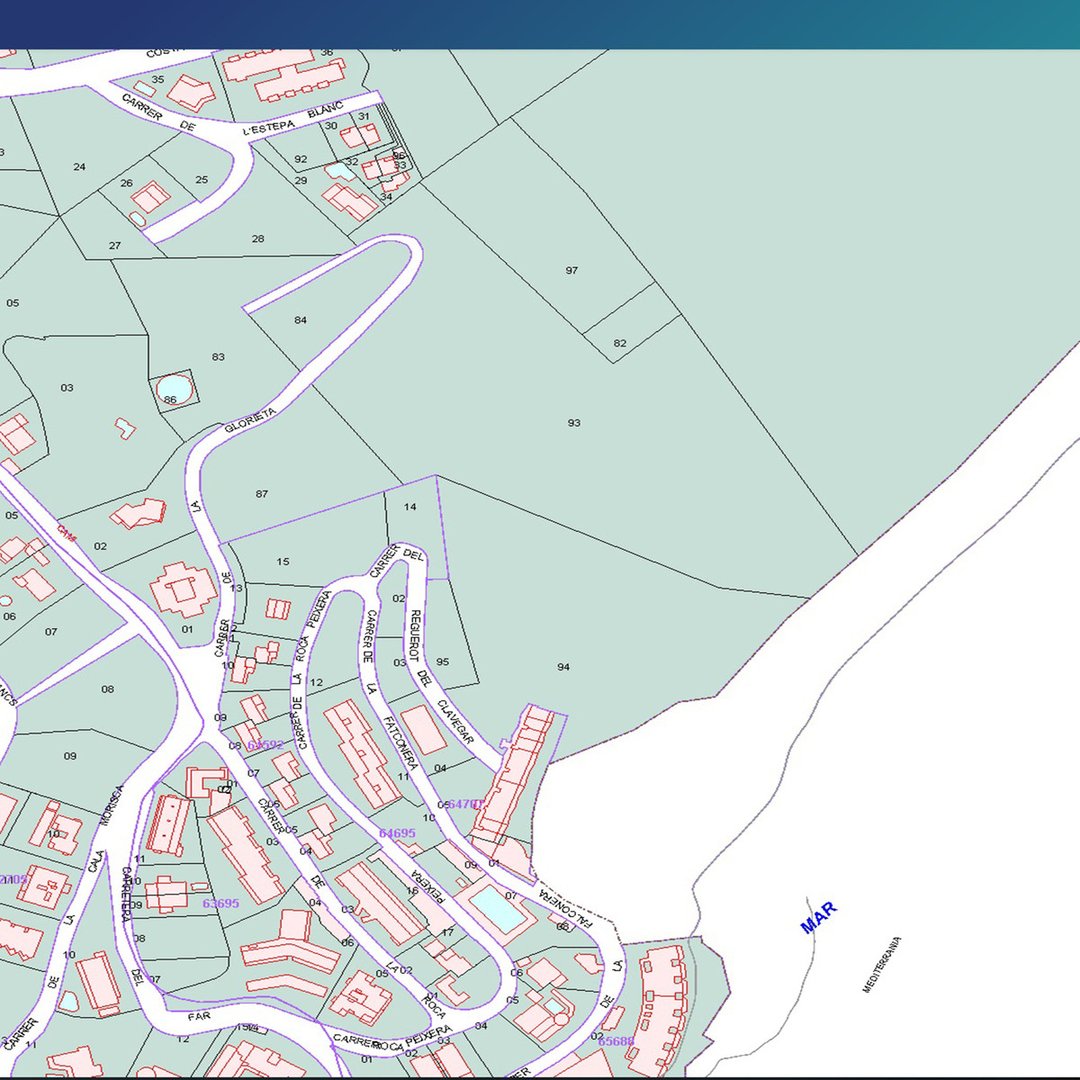Screen dimensions: 1080x1080
Task: Select parcel 87 beside Glorieta road
Action: click(x=262, y=494)
